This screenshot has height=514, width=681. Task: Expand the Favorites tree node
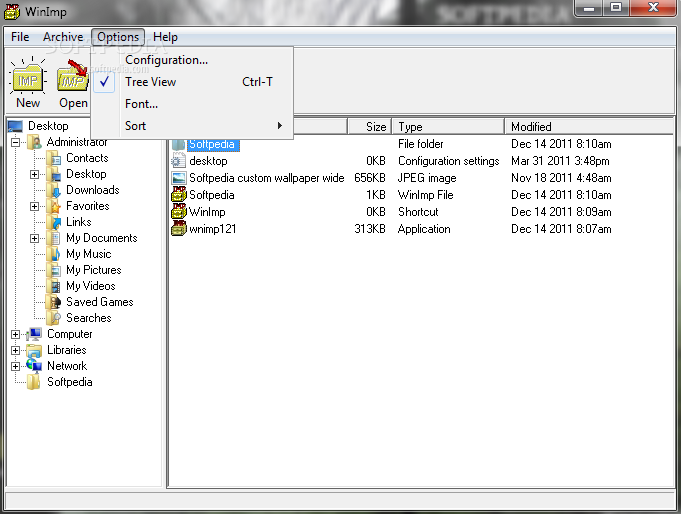(x=35, y=206)
